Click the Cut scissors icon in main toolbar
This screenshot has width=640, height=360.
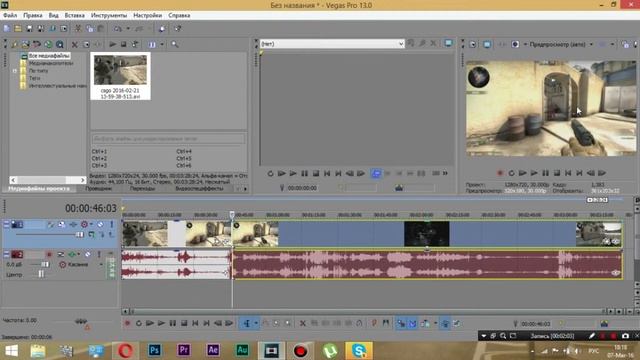click(78, 29)
